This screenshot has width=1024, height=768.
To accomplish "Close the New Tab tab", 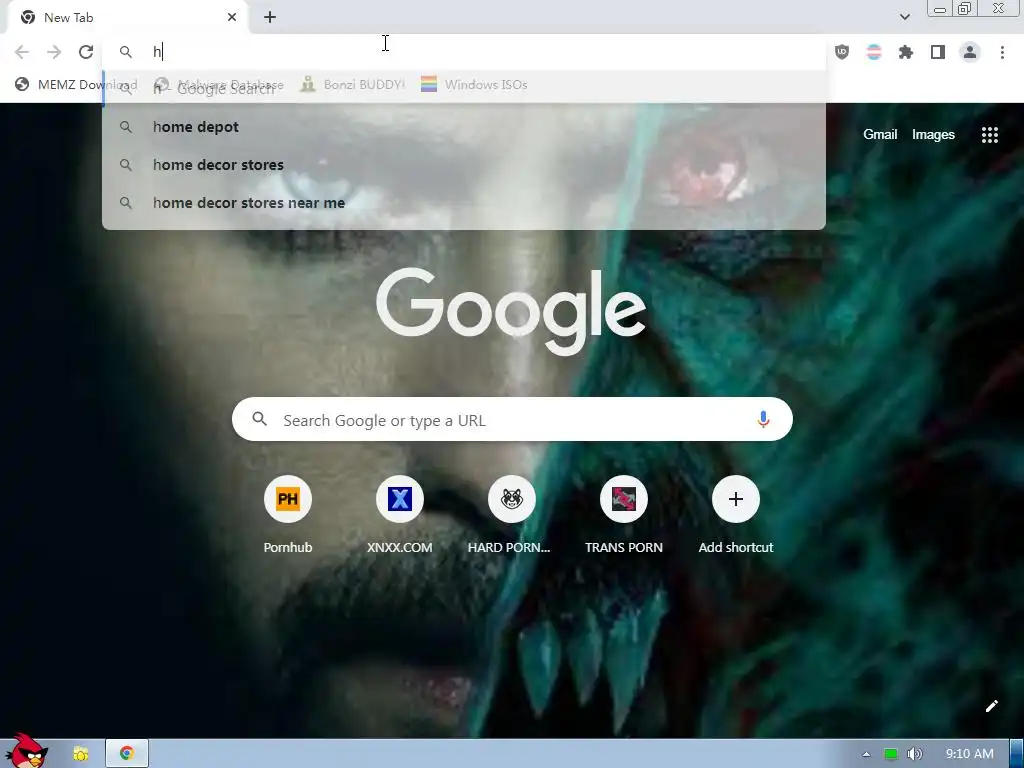I will tap(232, 17).
